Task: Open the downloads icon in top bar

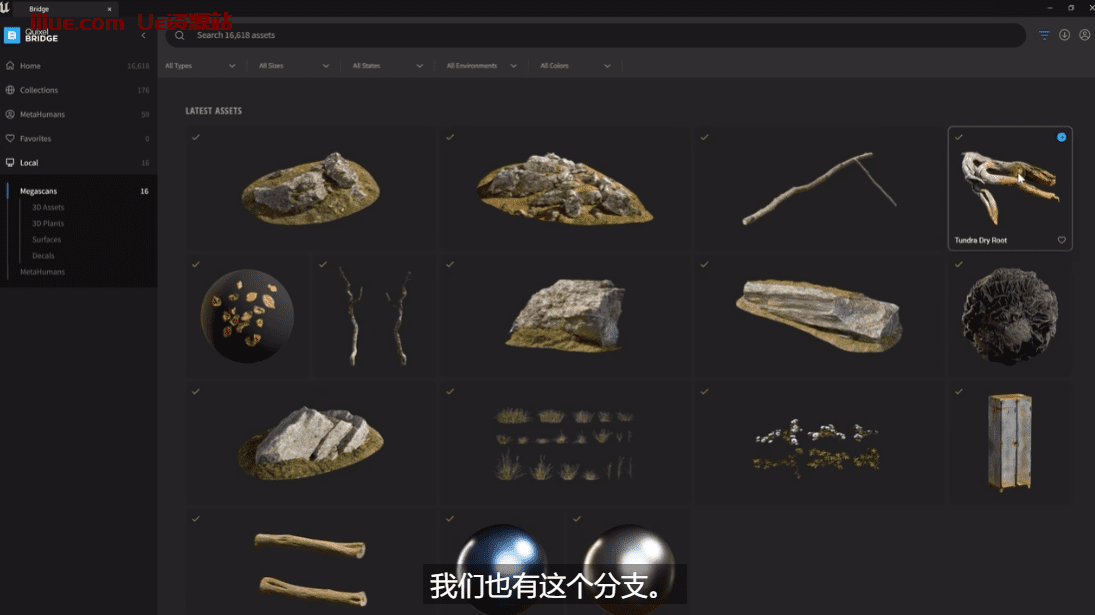Action: click(x=1064, y=35)
